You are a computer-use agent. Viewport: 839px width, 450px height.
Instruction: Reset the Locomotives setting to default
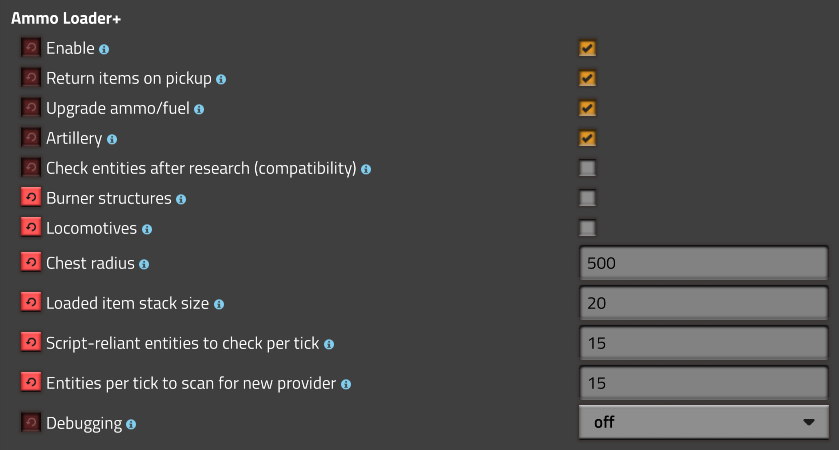pos(31,227)
